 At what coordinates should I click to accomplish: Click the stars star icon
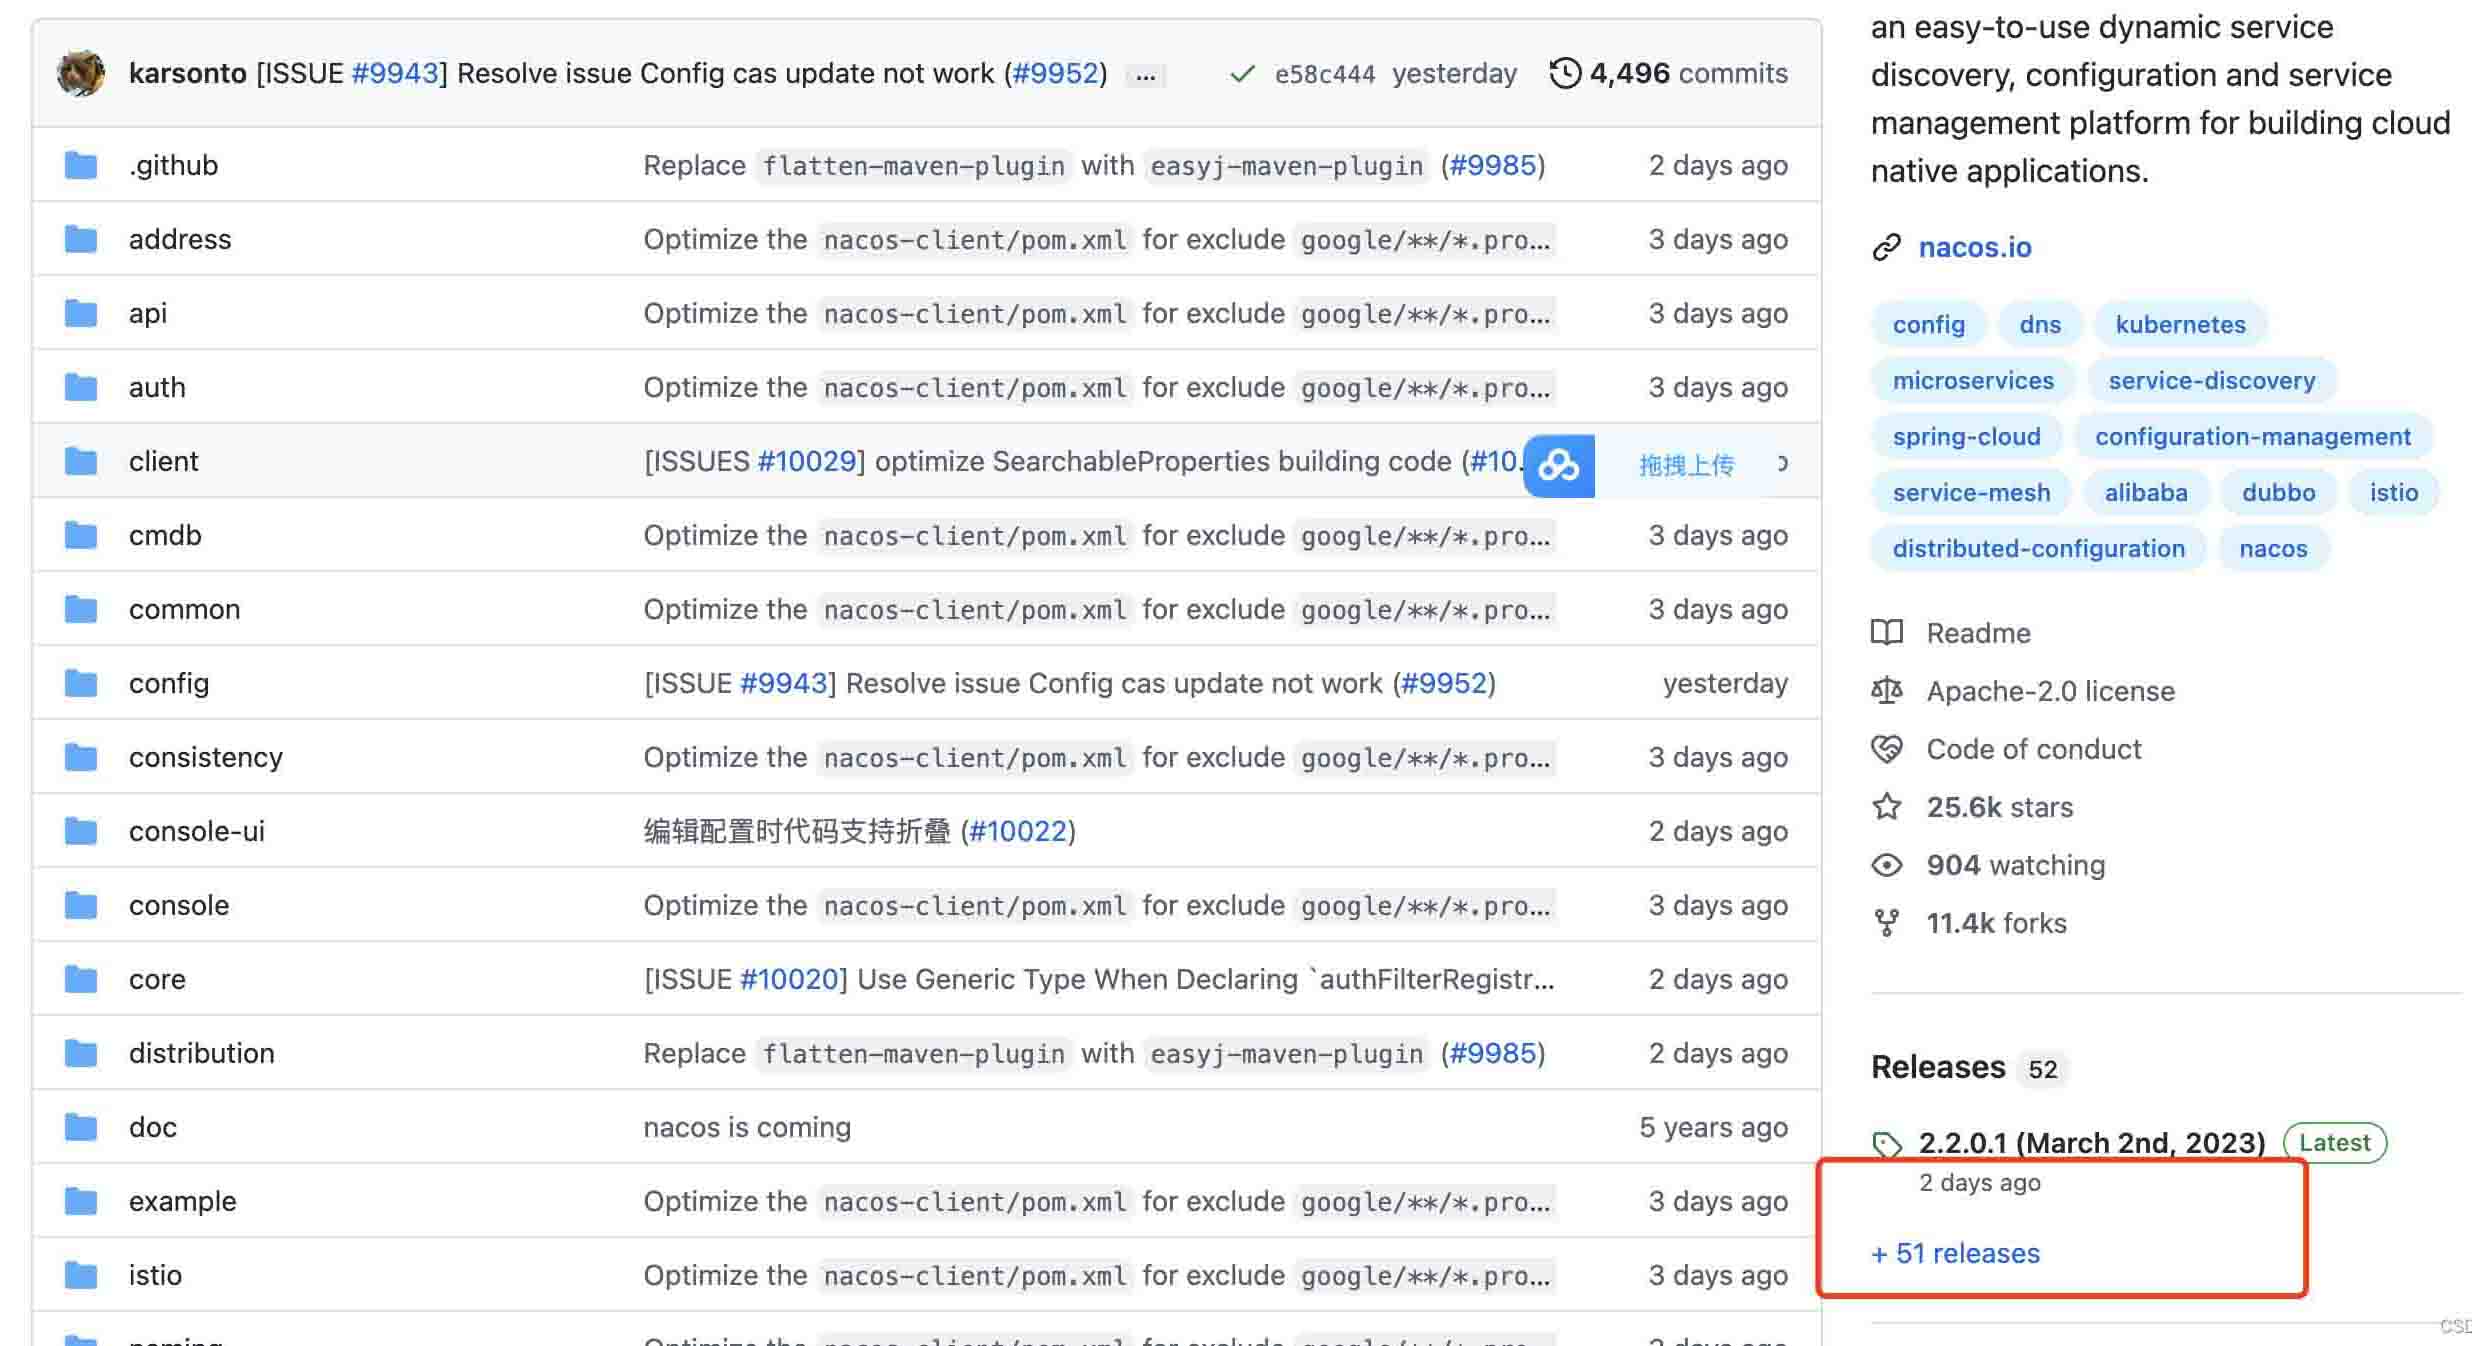[1887, 806]
